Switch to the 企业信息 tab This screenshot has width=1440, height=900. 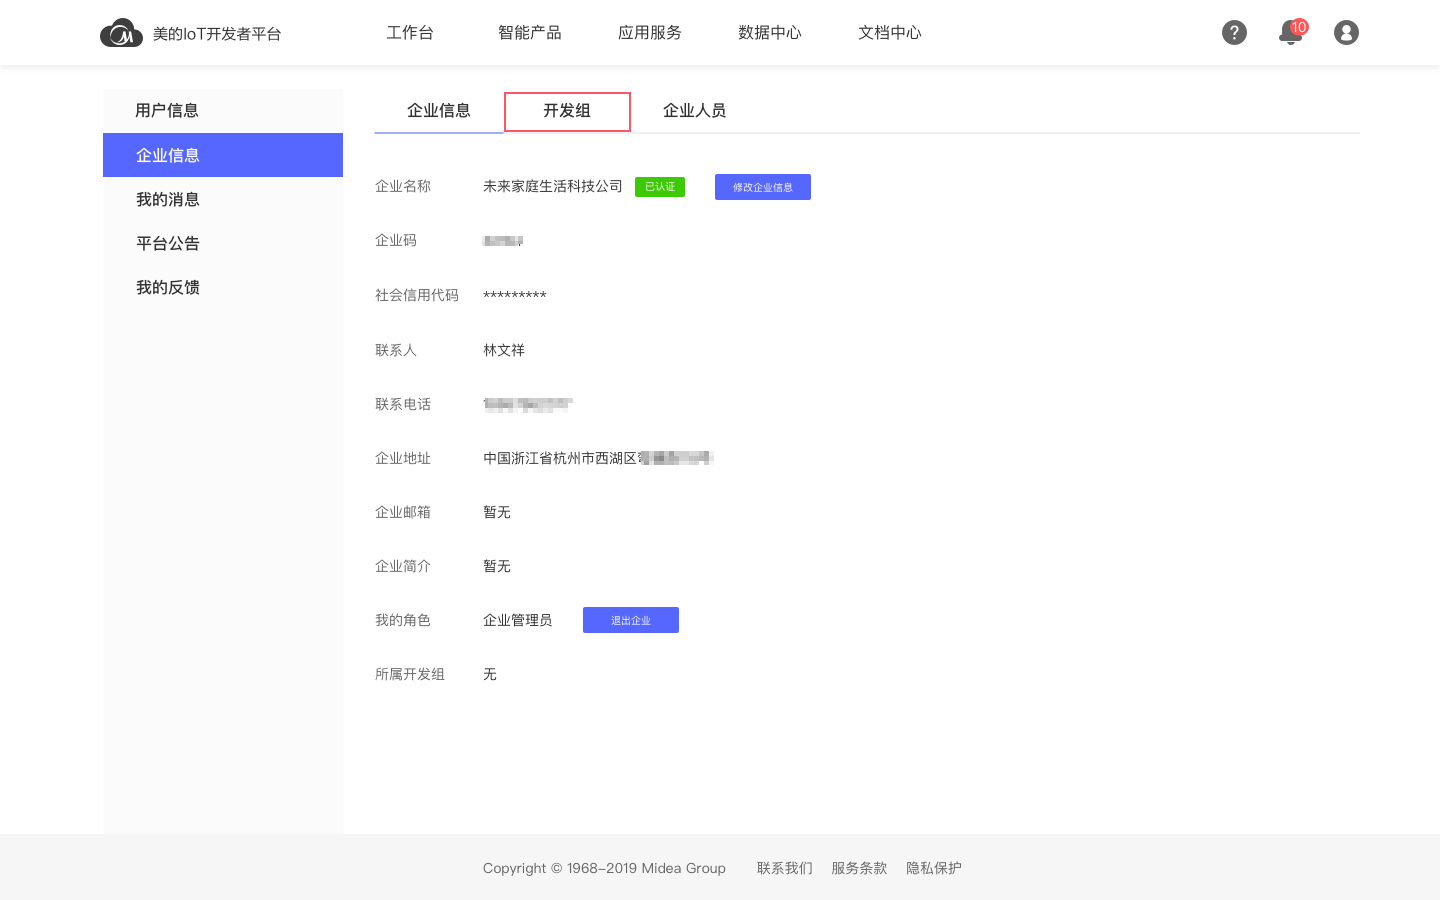pos(439,111)
